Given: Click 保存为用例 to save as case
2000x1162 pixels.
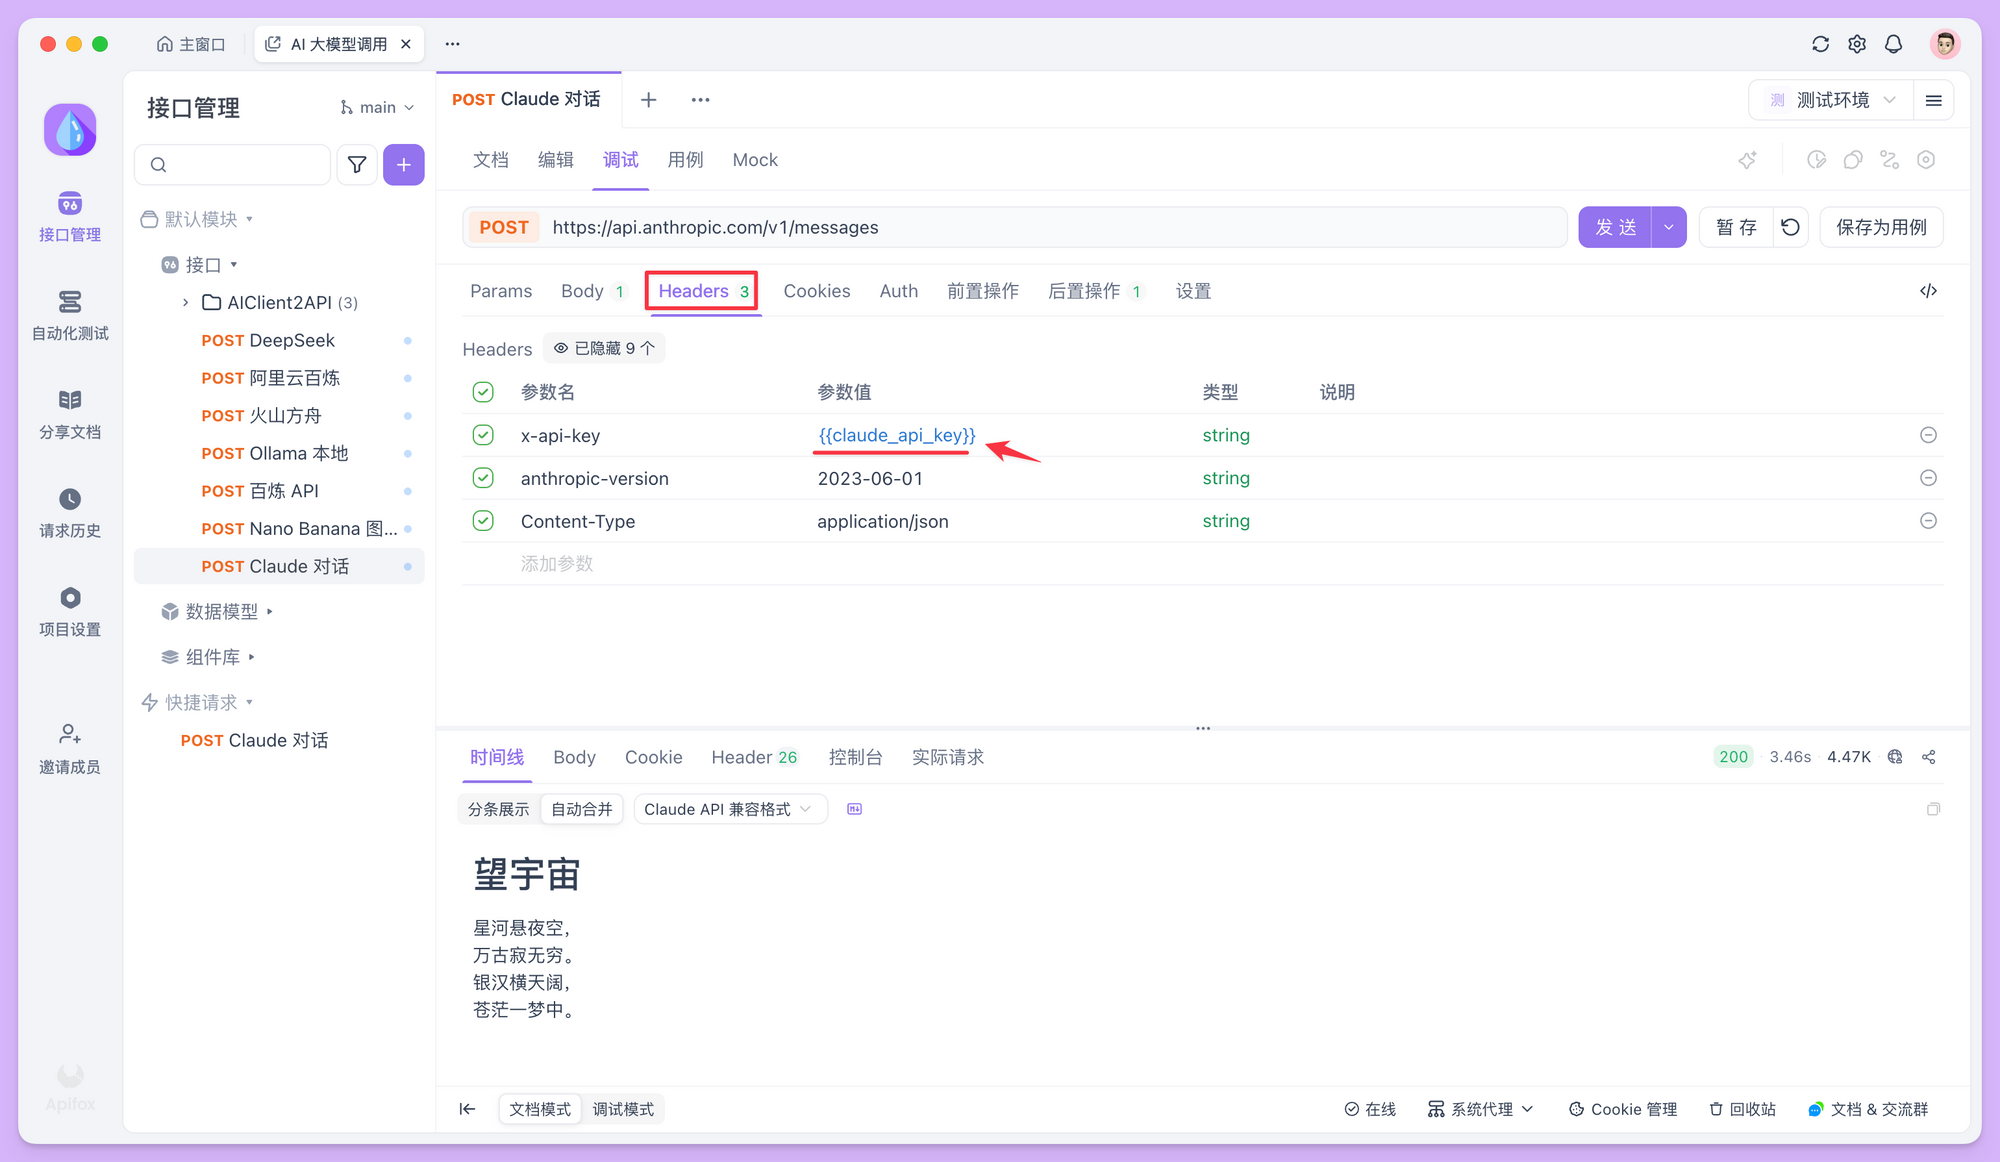Looking at the screenshot, I should pyautogui.click(x=1881, y=227).
